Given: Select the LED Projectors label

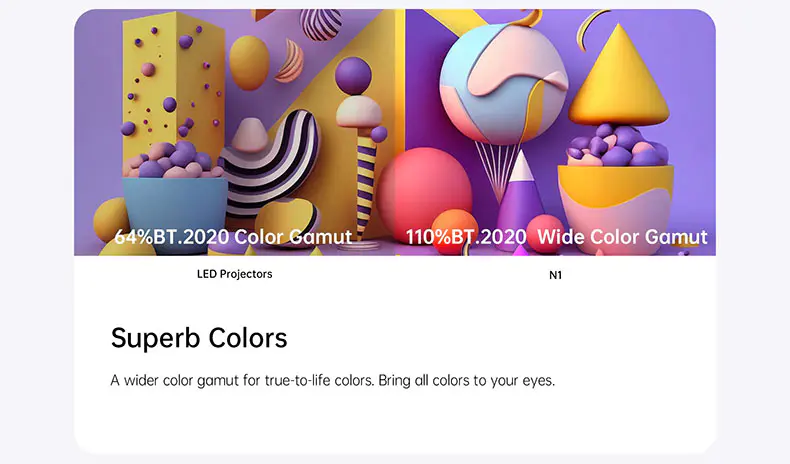Looking at the screenshot, I should (x=234, y=273).
